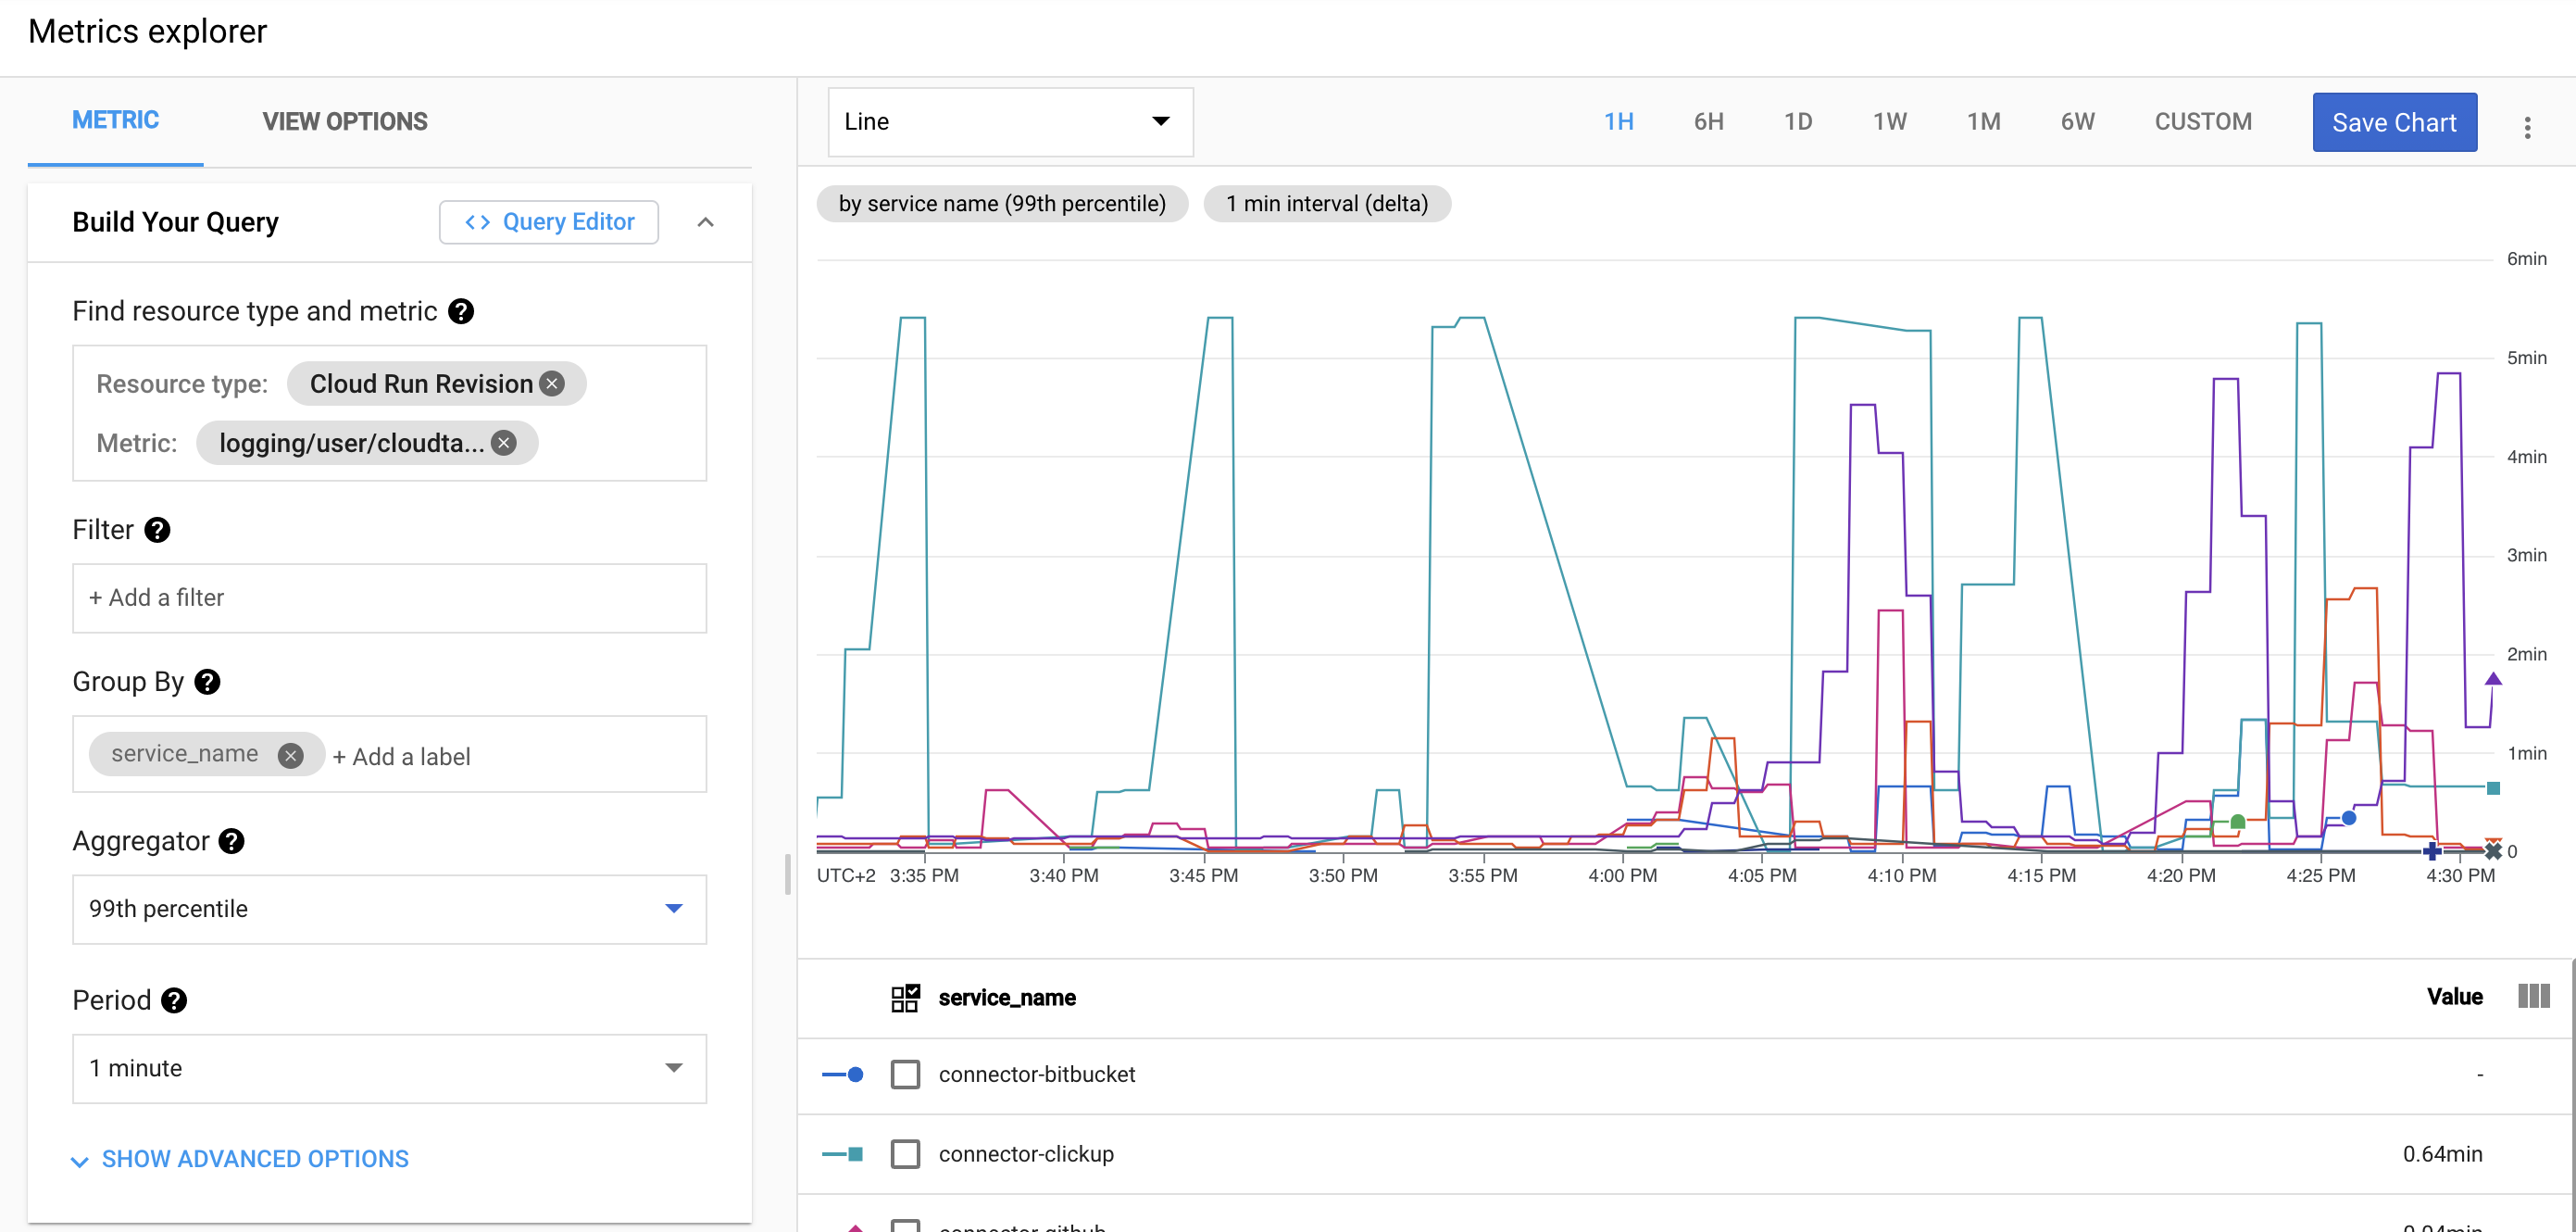Viewport: 2576px width, 1232px height.
Task: Collapse the Build Your Query section
Action: pos(705,222)
